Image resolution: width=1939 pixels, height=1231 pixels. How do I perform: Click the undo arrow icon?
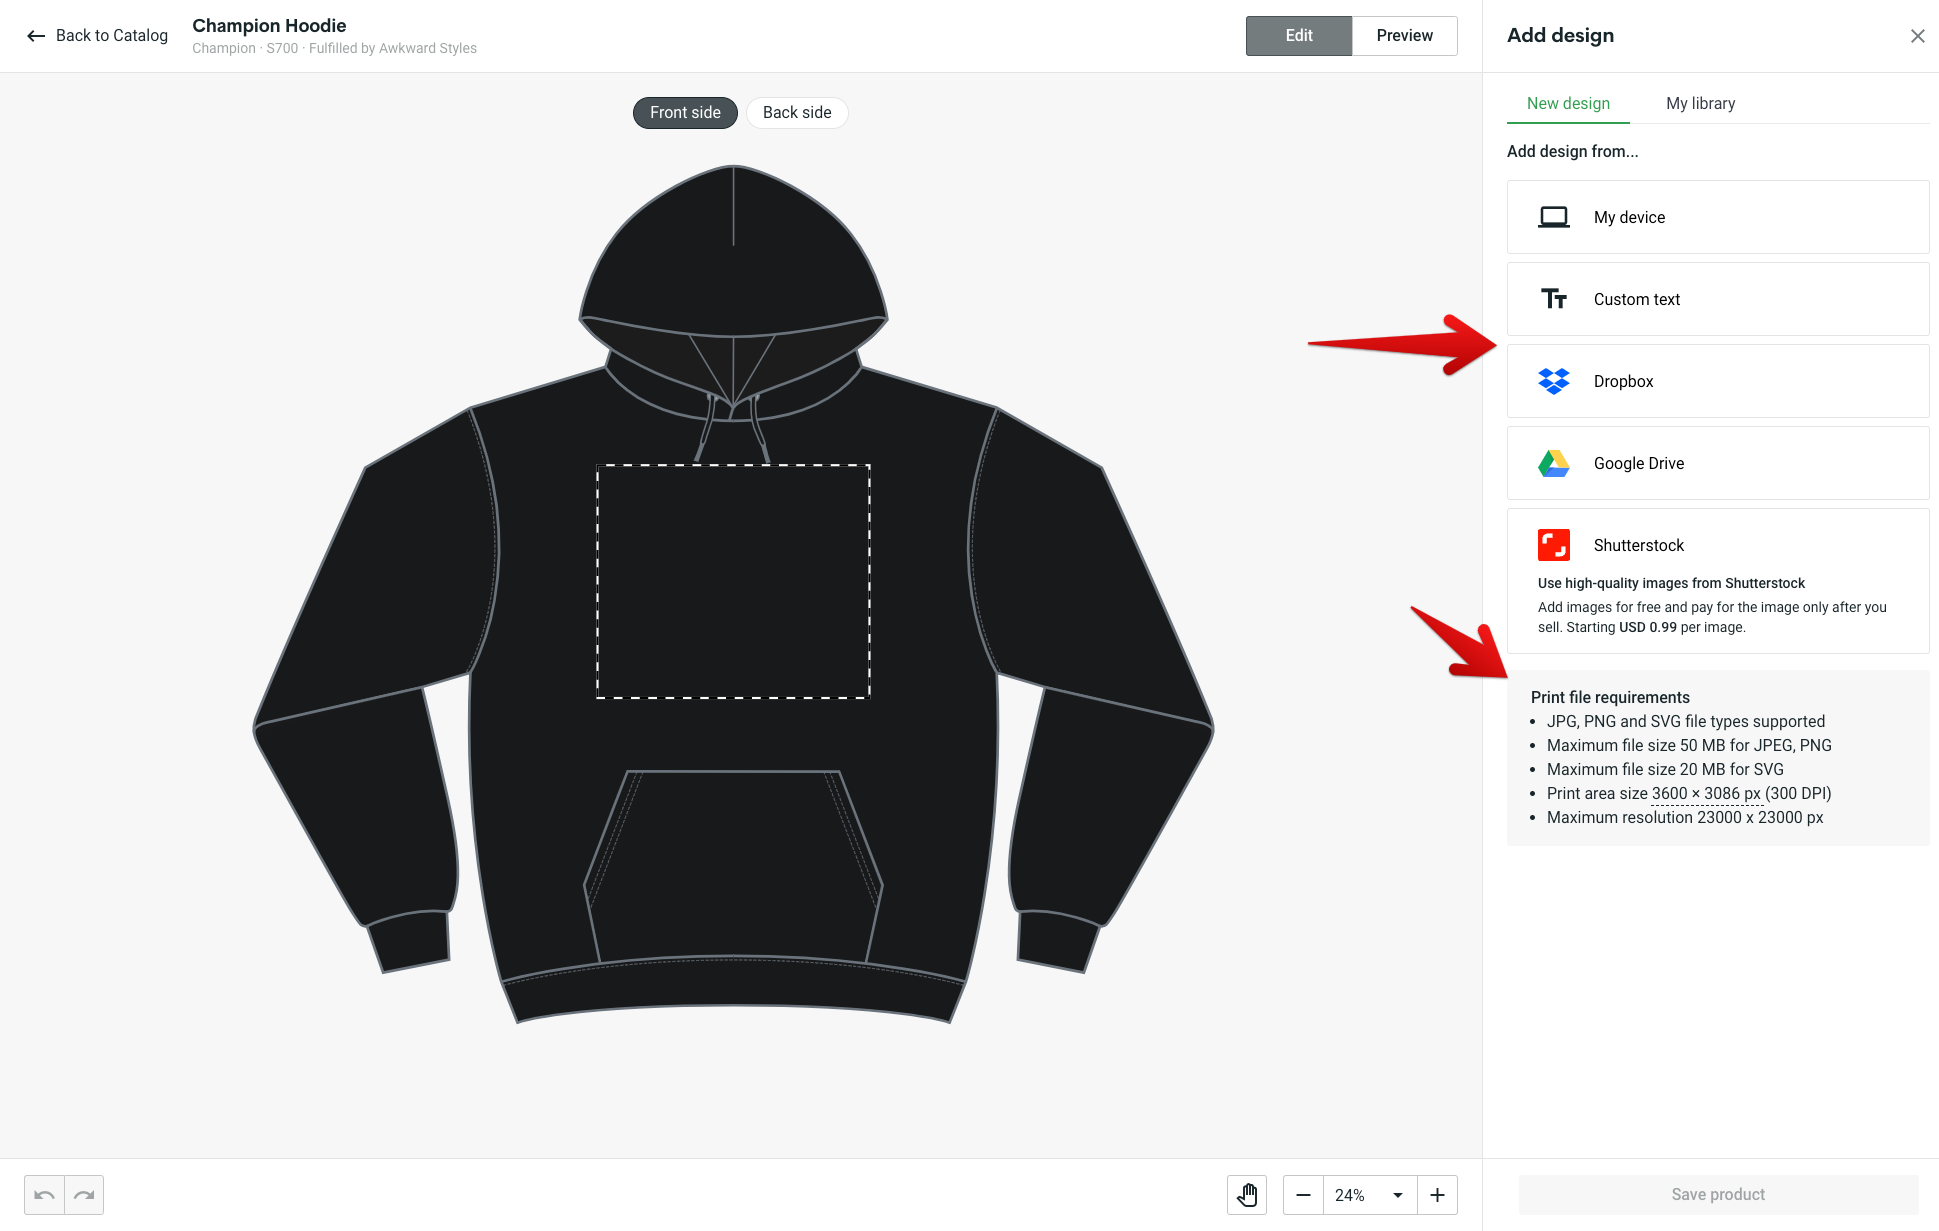(44, 1196)
